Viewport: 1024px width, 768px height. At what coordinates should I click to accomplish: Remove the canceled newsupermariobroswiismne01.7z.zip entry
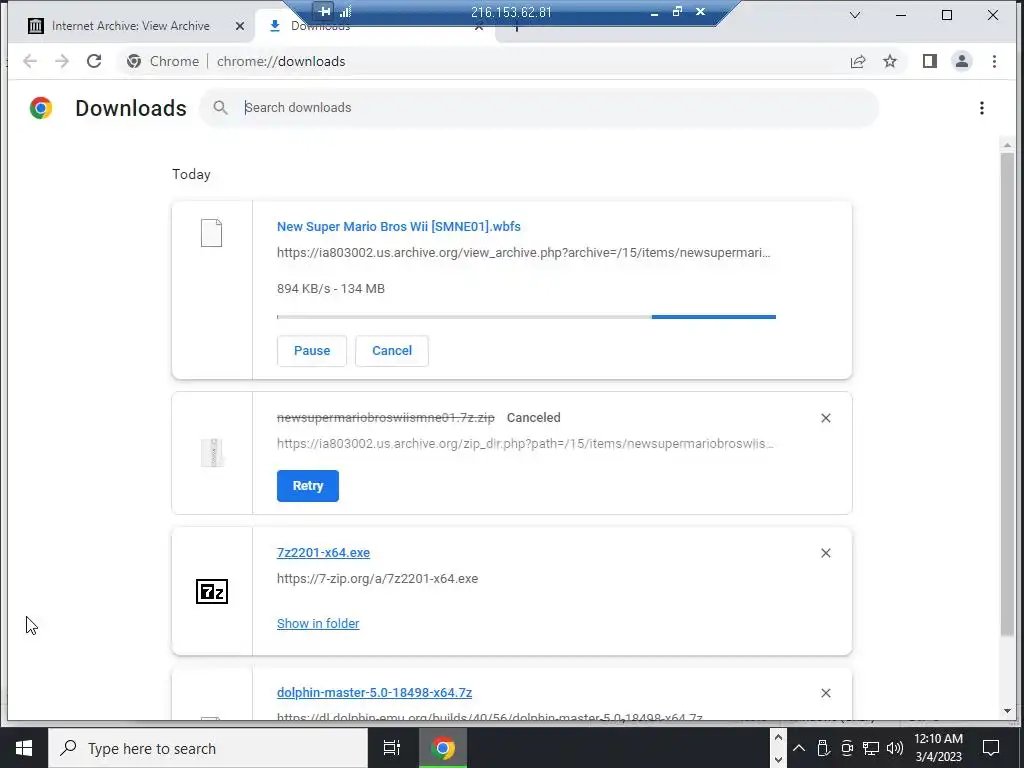point(825,418)
